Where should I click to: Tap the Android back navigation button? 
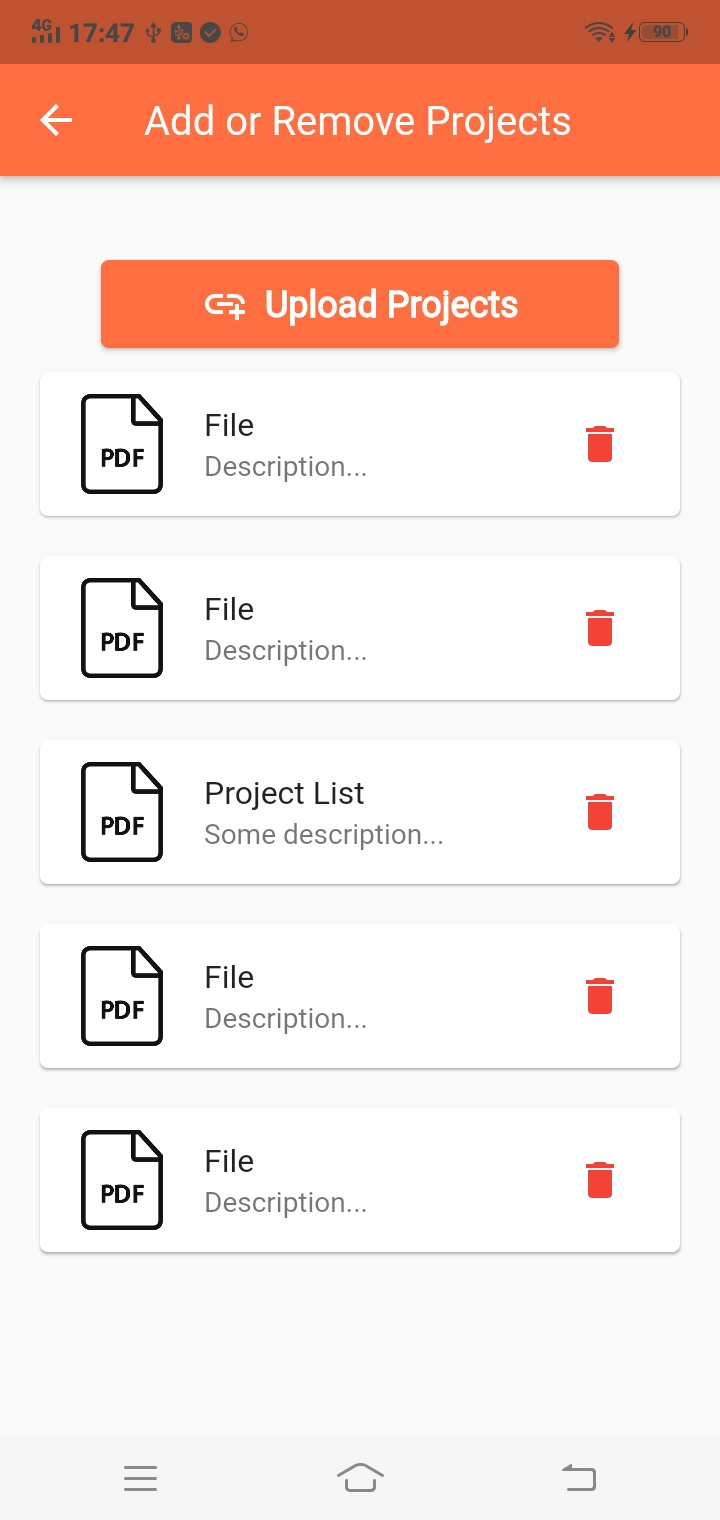click(x=579, y=1476)
